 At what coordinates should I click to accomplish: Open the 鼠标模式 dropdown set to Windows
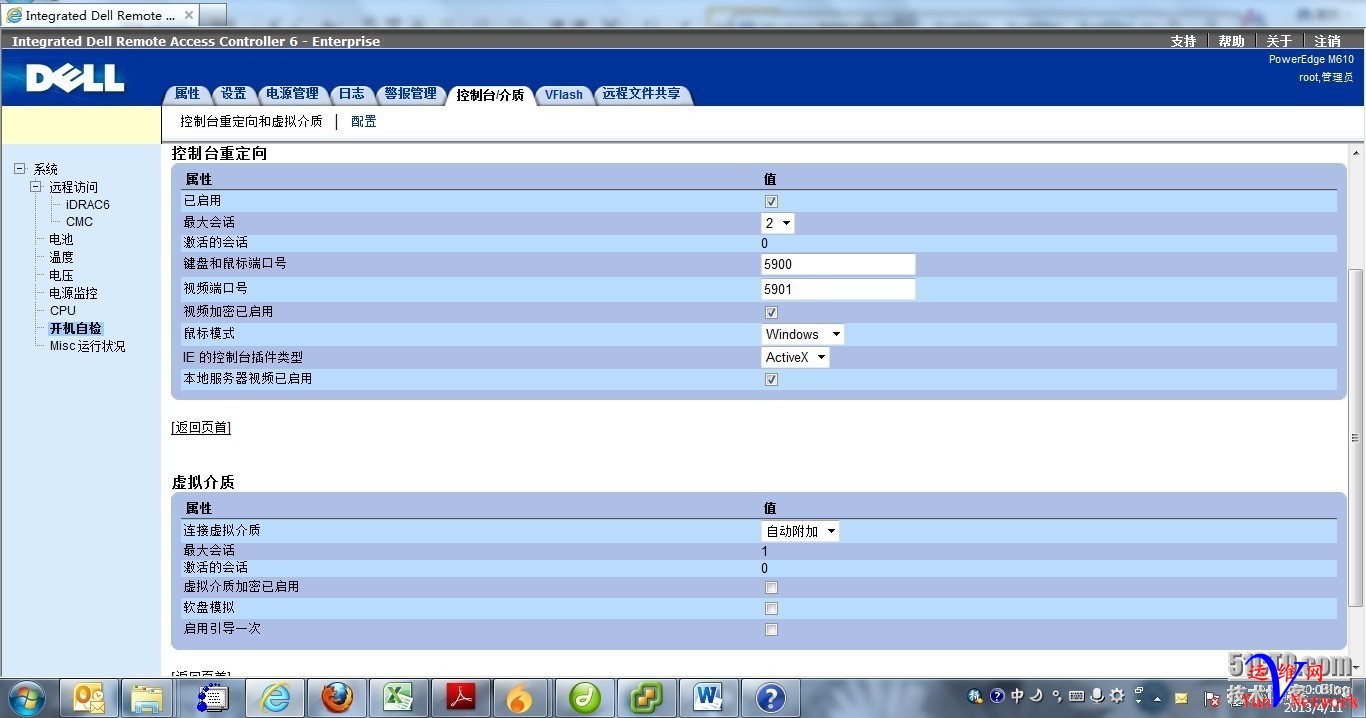(803, 334)
